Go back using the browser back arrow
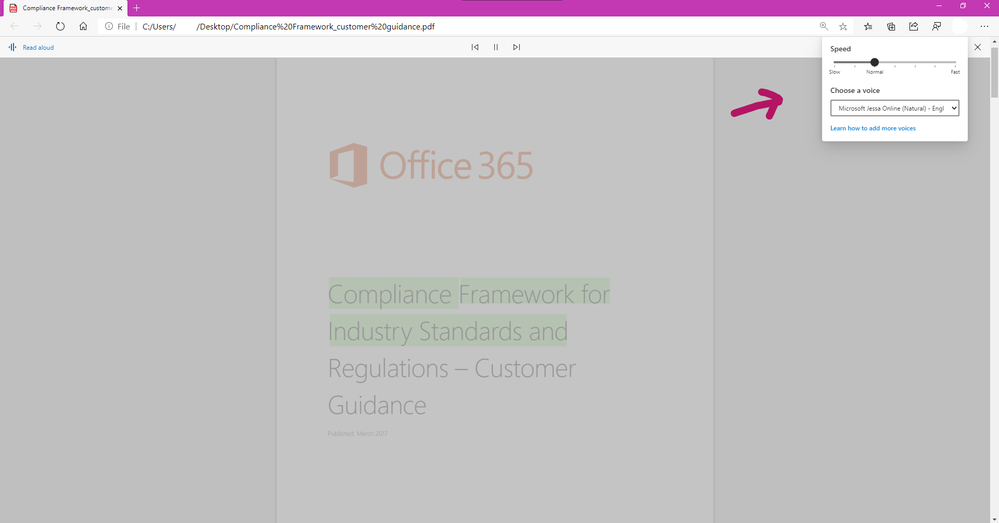 [15, 27]
